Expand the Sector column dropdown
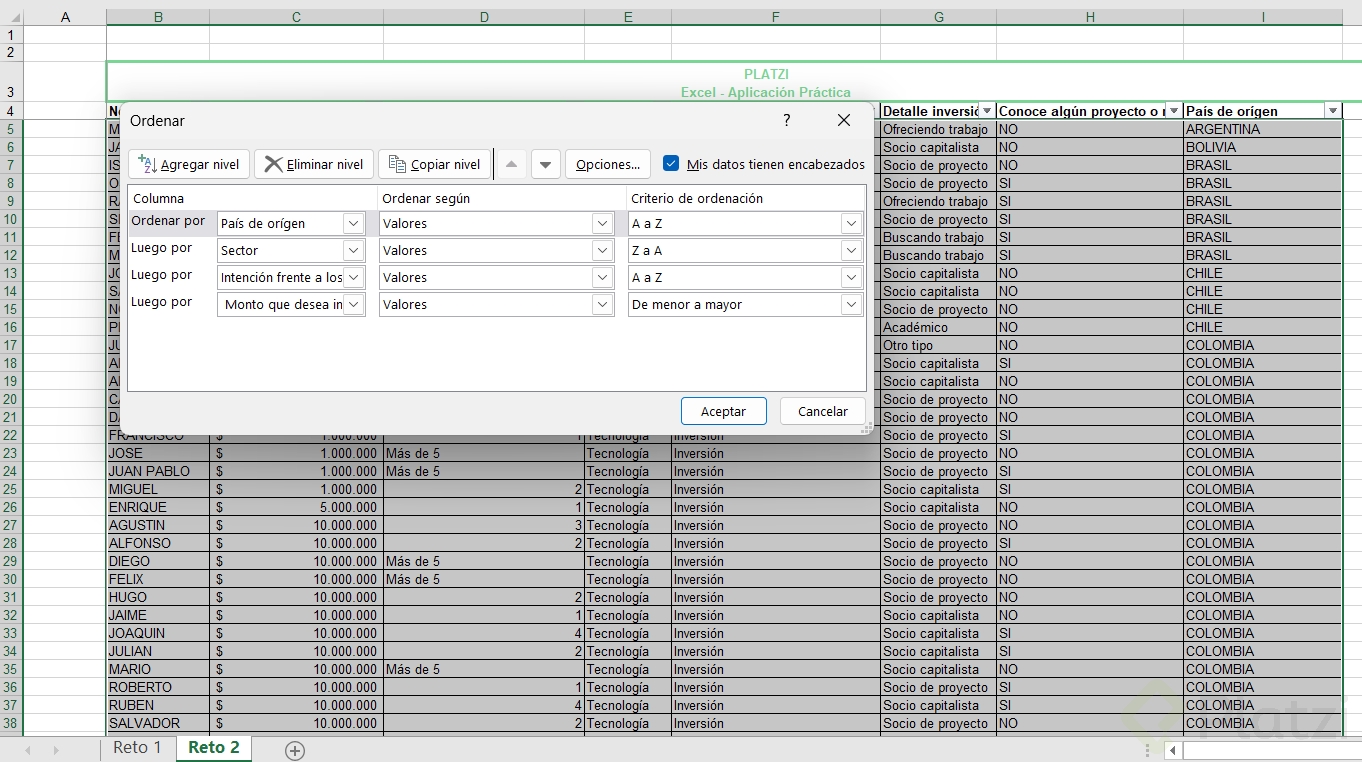The height and width of the screenshot is (762, 1362). click(354, 251)
